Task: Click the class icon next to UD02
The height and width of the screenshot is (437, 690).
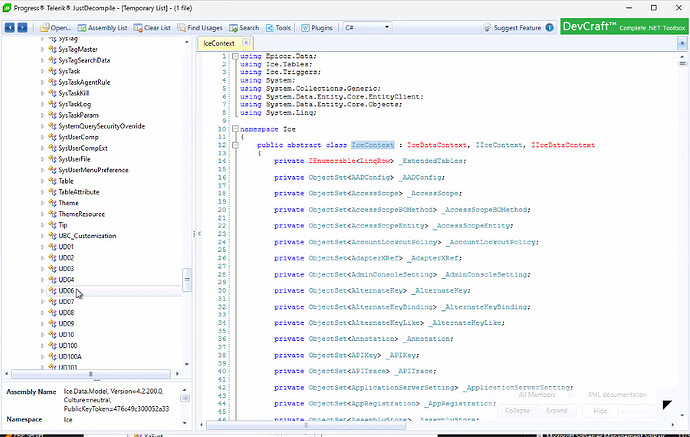Action: (x=52, y=258)
